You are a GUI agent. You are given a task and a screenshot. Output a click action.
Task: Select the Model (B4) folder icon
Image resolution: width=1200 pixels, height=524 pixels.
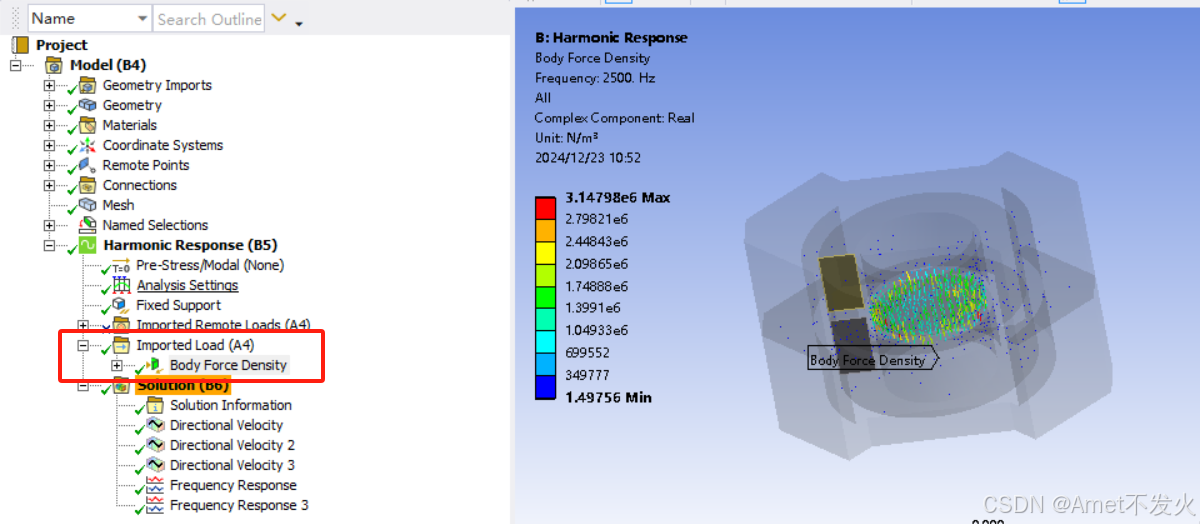click(54, 65)
